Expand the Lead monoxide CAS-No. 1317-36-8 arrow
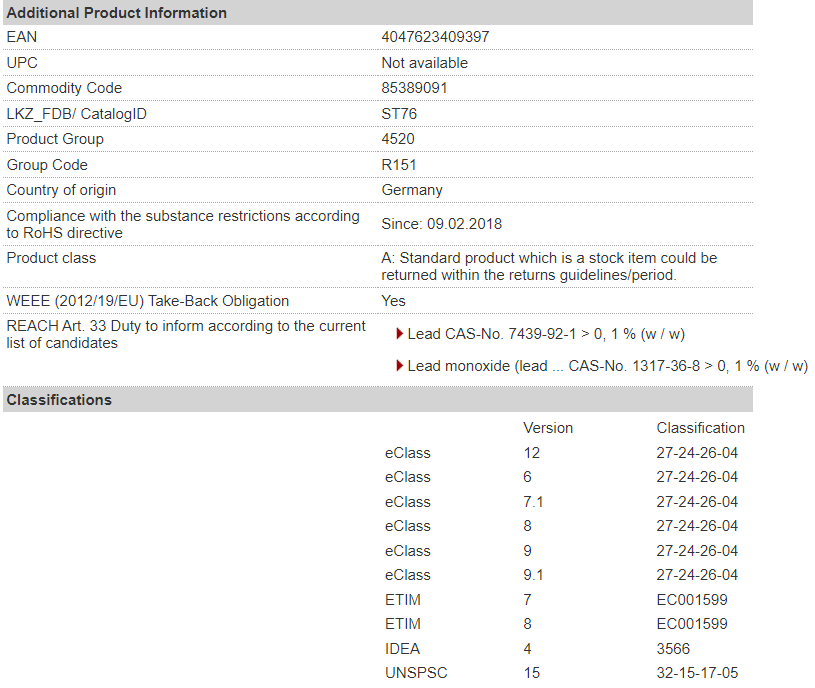 click(x=399, y=366)
